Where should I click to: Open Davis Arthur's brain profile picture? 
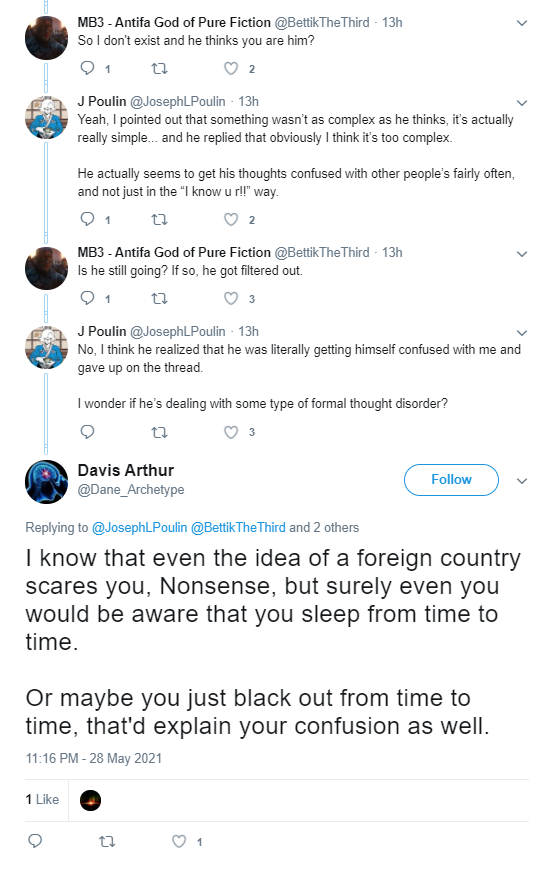pos(47,482)
